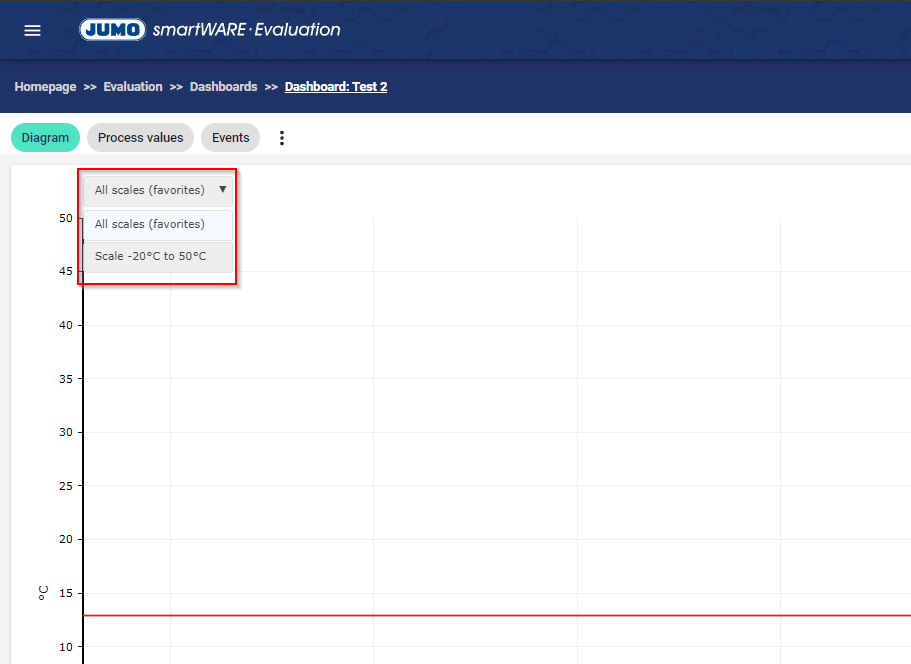Click the 20 tick label on the y-axis
Viewport: 911px width, 664px height.
point(65,540)
